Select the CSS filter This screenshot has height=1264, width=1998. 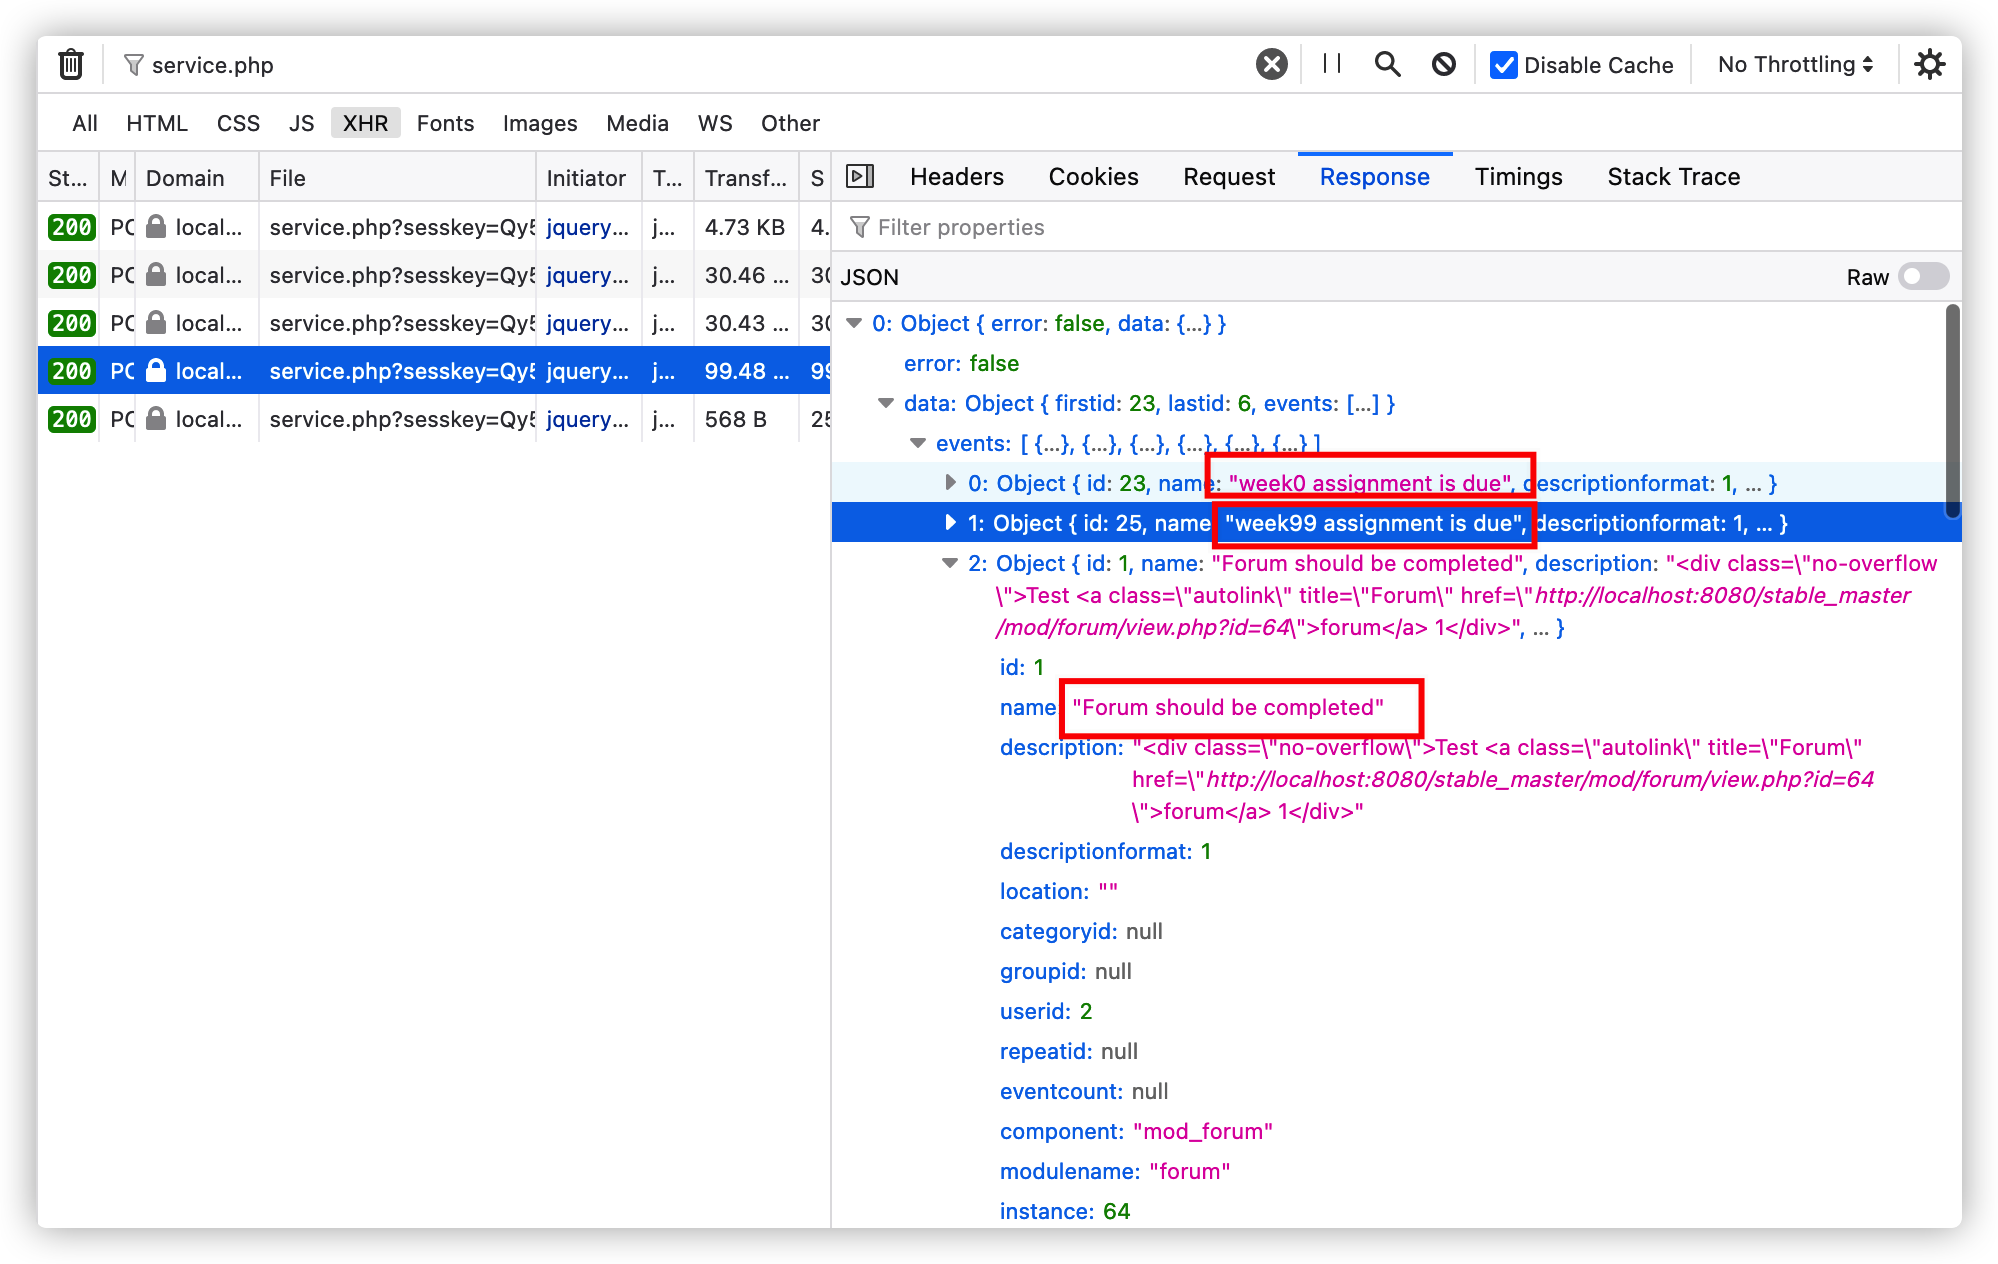tap(238, 123)
